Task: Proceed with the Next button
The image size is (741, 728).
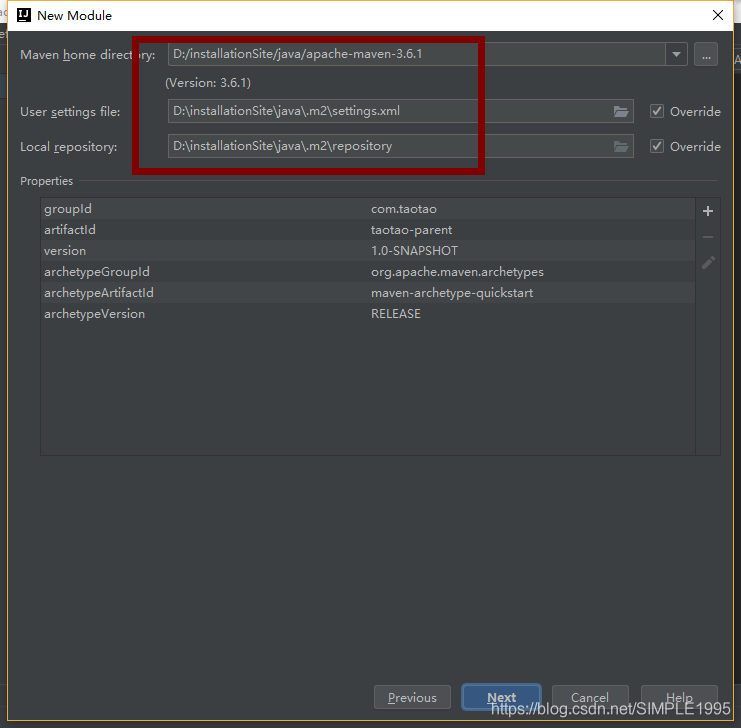Action: pyautogui.click(x=501, y=697)
